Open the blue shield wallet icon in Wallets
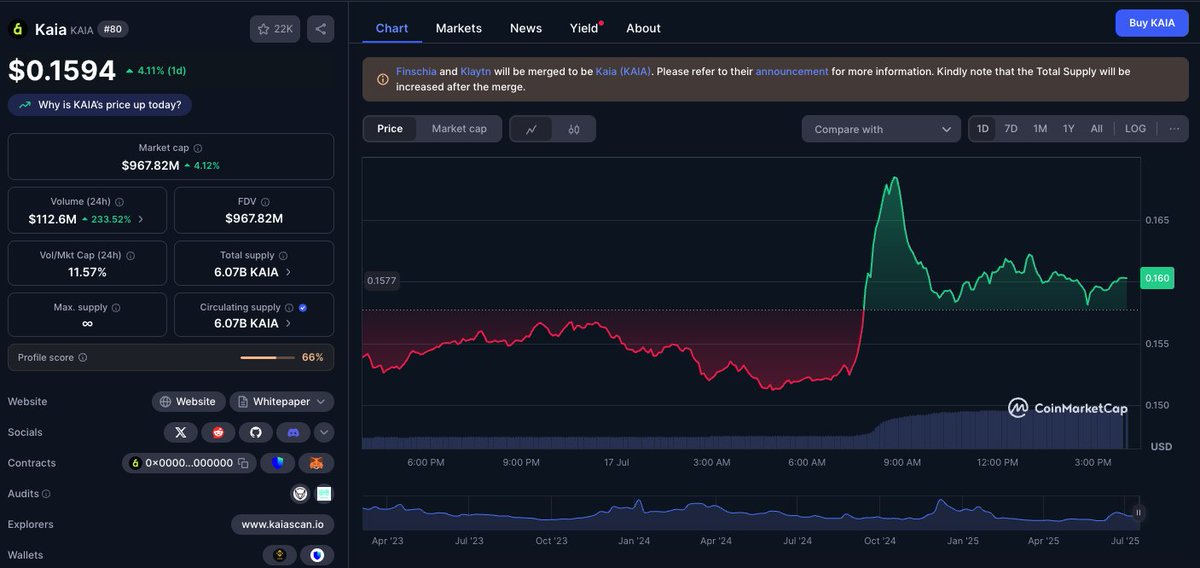Screen dimensions: 1200x568 point(317,555)
